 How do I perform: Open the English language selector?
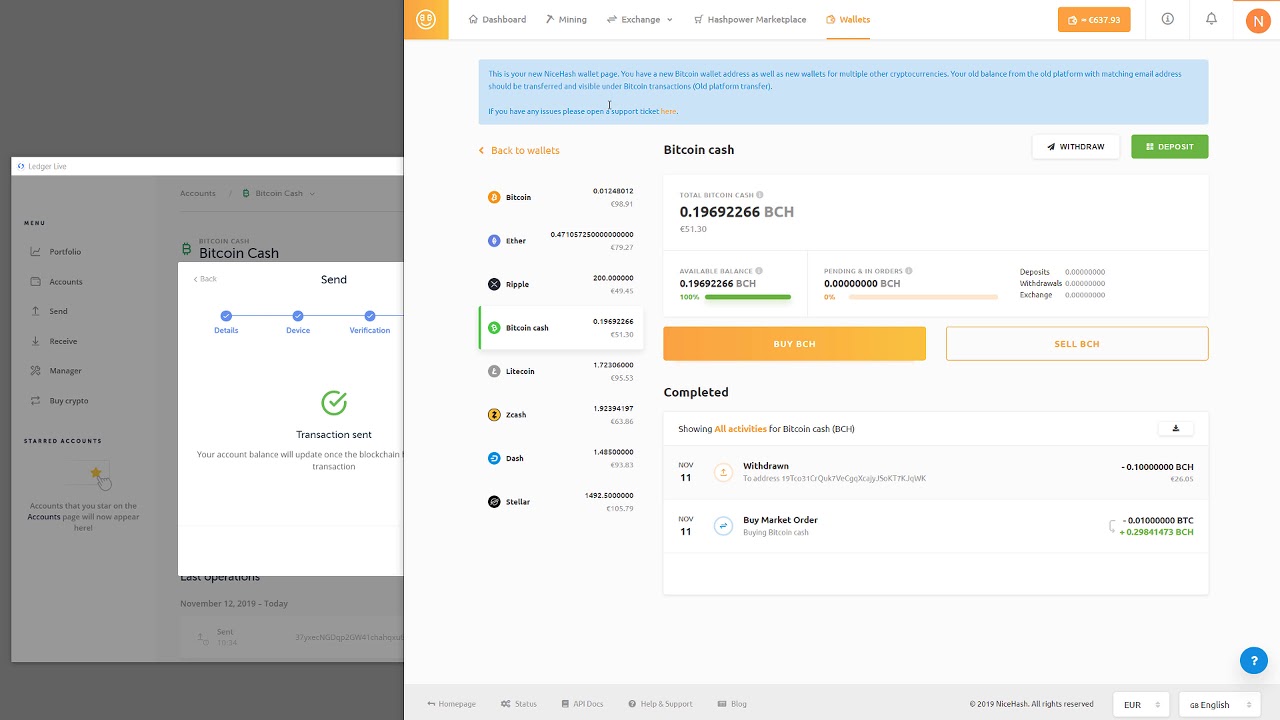coord(1219,704)
